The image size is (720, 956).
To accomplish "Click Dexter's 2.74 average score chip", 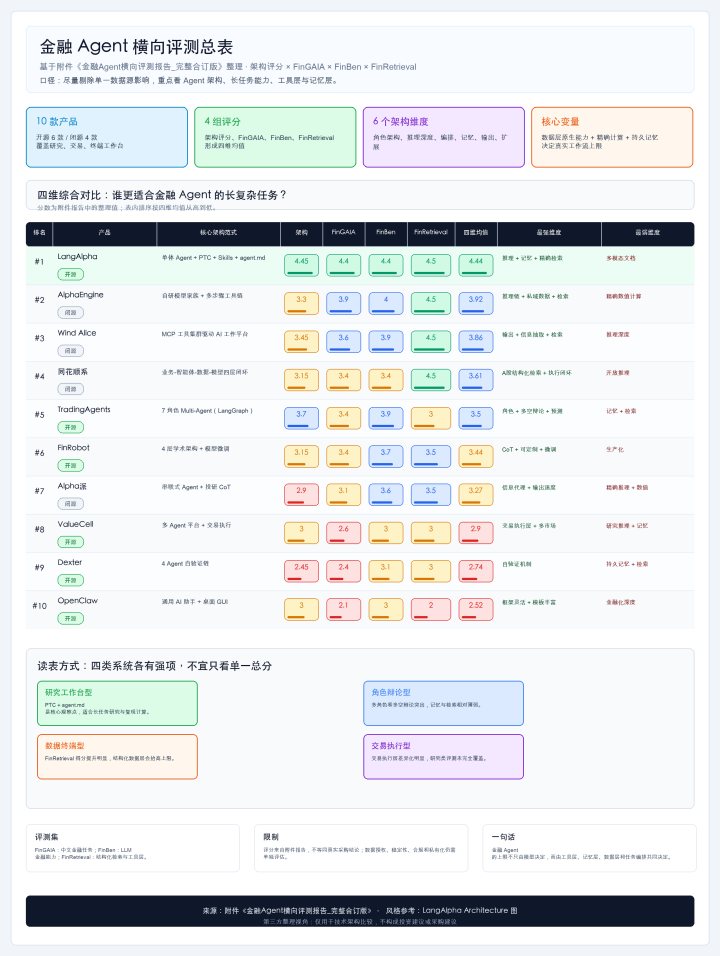I will point(476,571).
